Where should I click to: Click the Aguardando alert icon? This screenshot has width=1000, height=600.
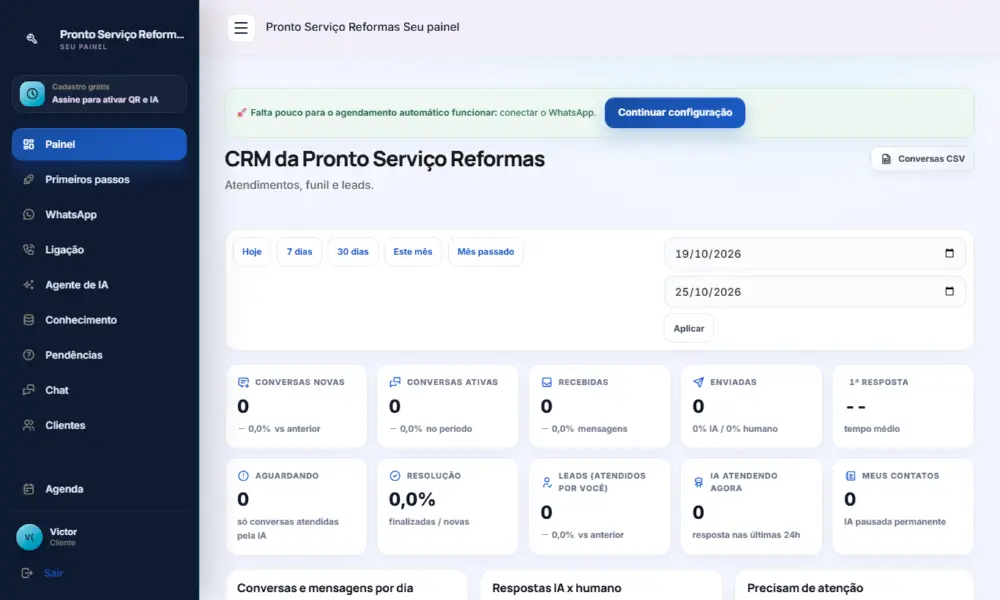[x=243, y=476]
